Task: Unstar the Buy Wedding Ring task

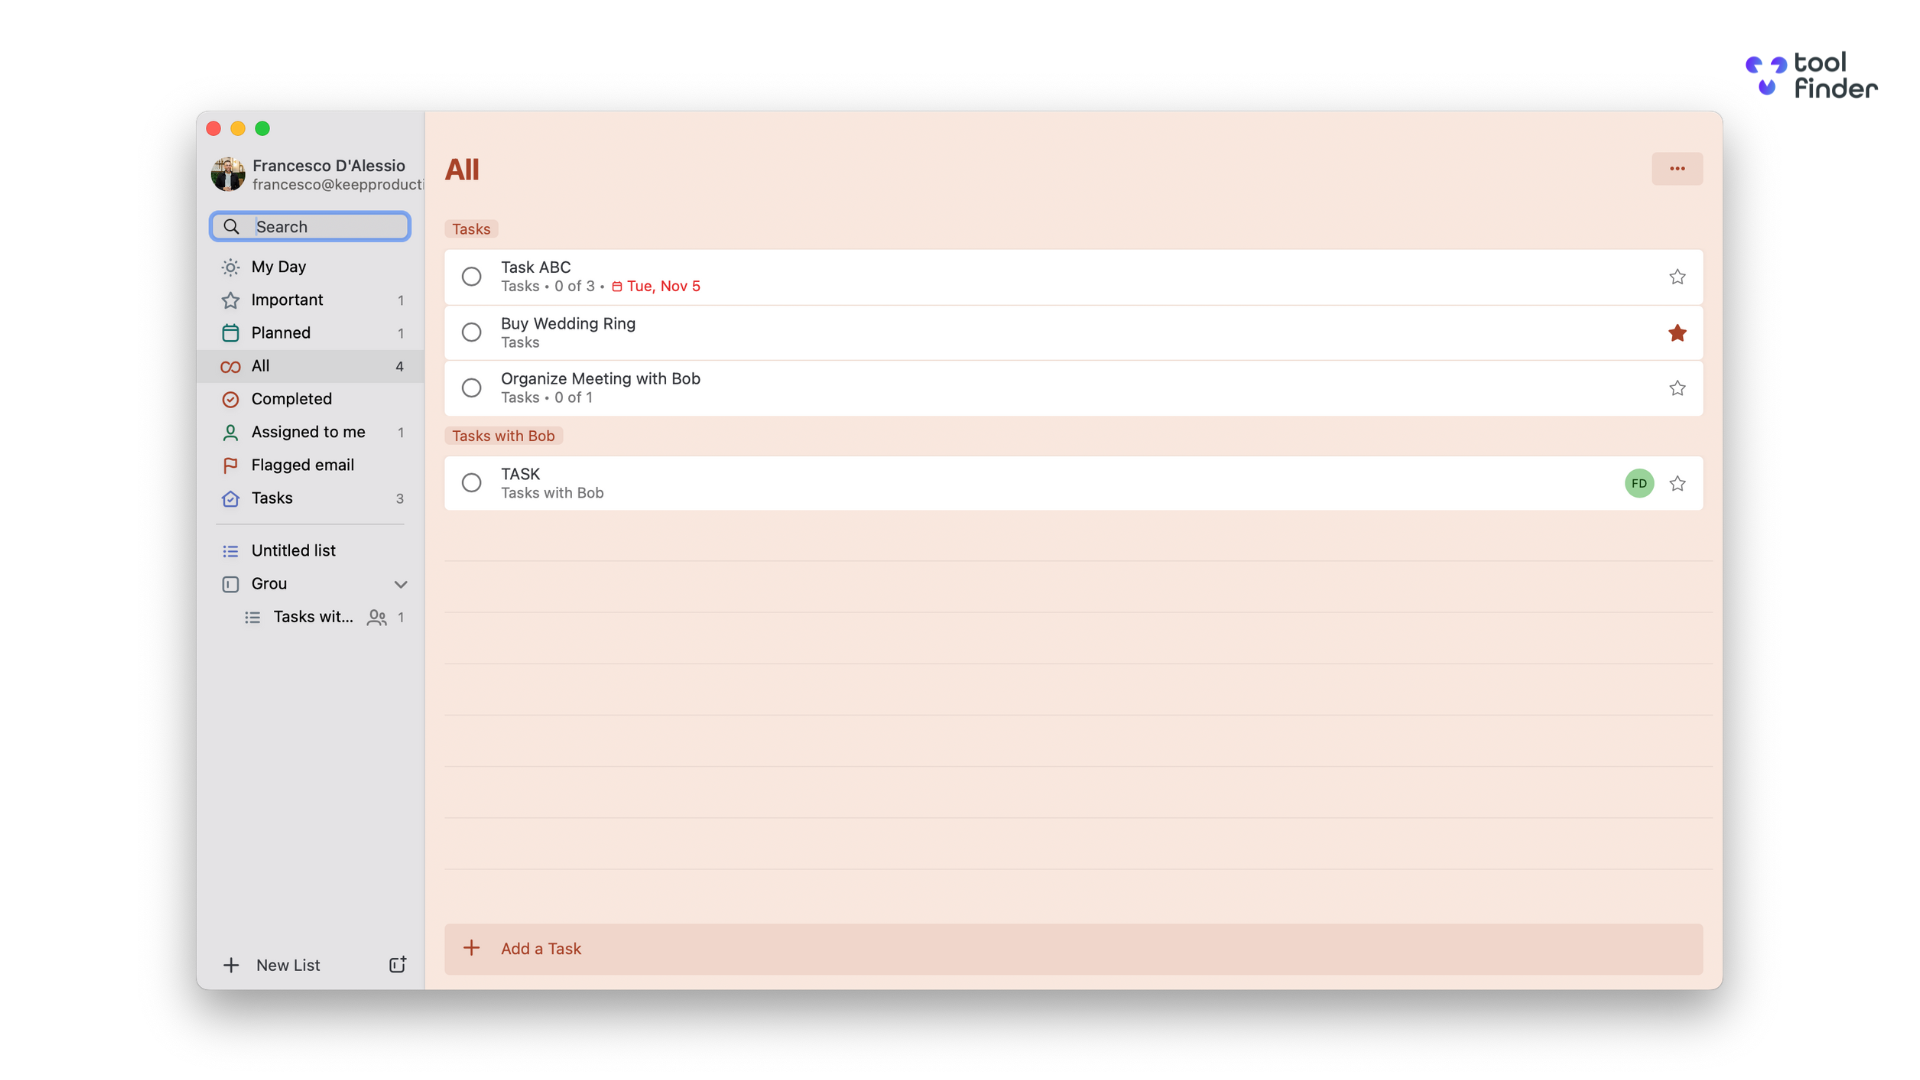Action: click(1677, 332)
